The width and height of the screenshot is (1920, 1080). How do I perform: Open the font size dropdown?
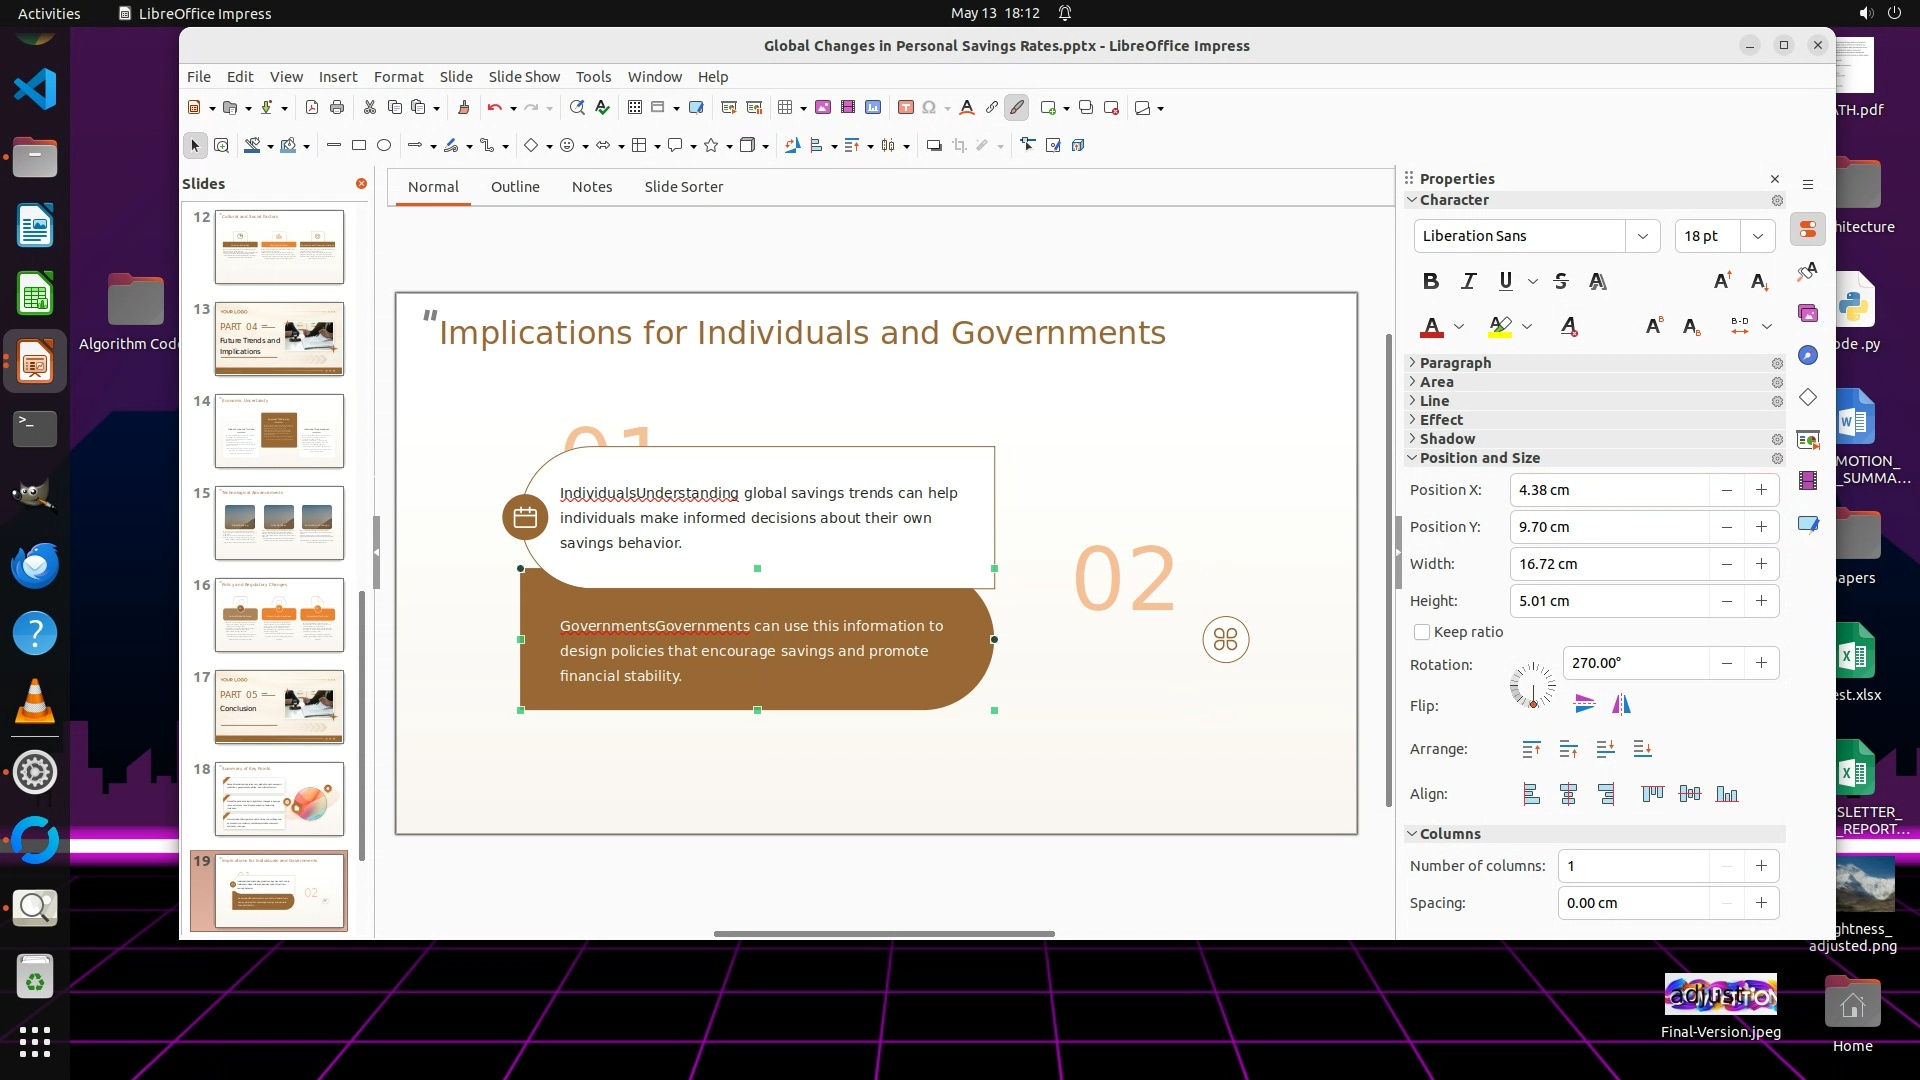click(x=1757, y=236)
